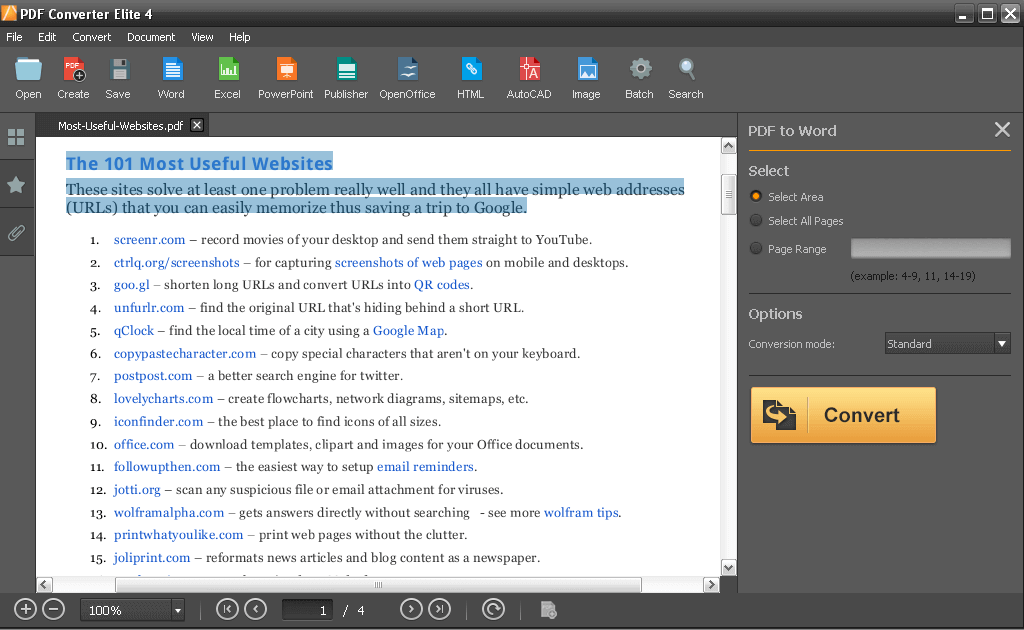Open a PDF file with the Open icon
Viewport: 1024px width, 630px height.
[x=28, y=78]
